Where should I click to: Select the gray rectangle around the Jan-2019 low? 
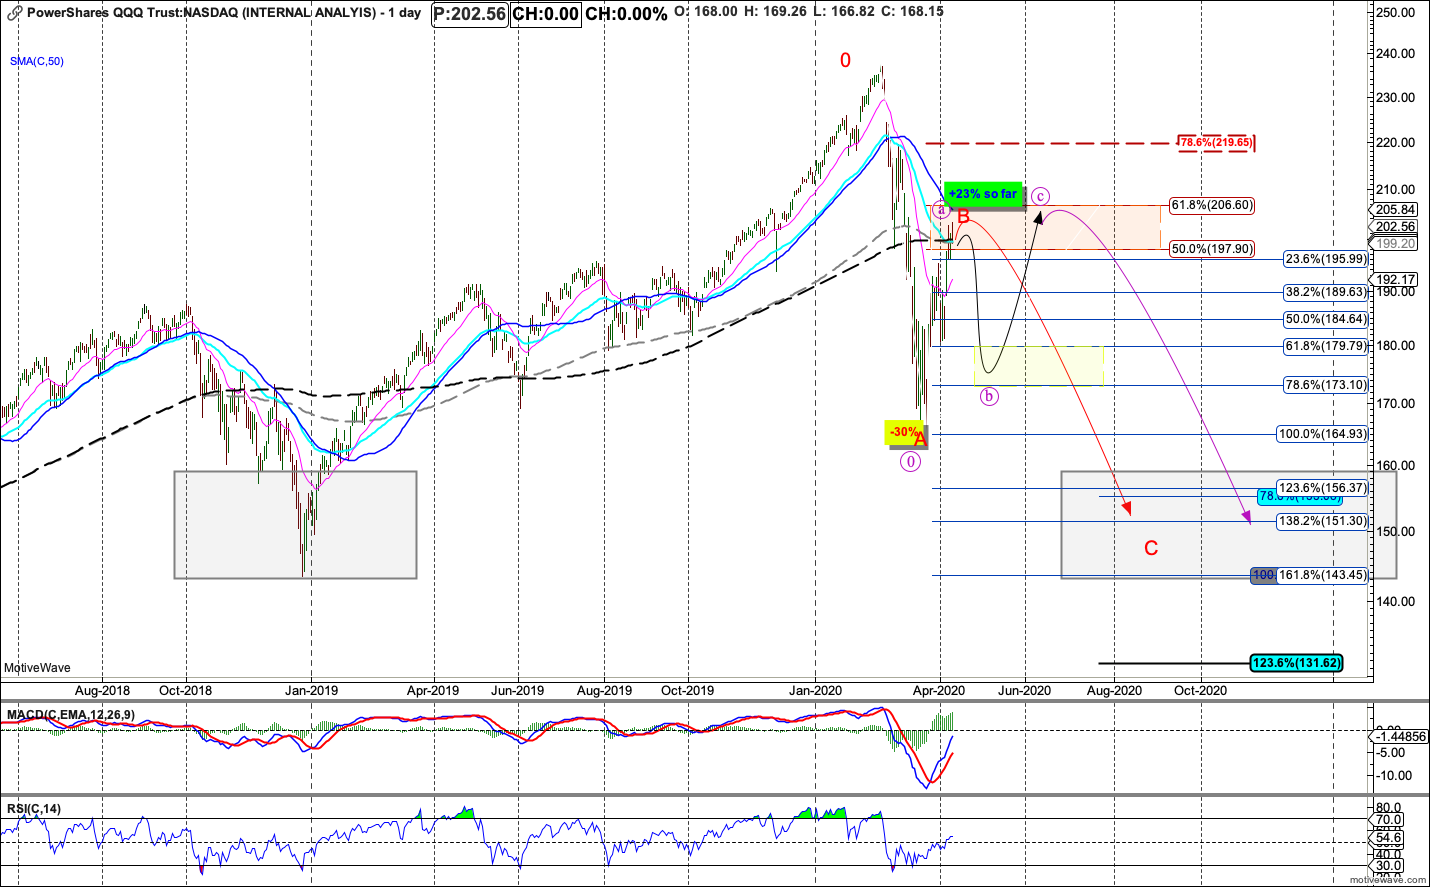click(x=295, y=524)
